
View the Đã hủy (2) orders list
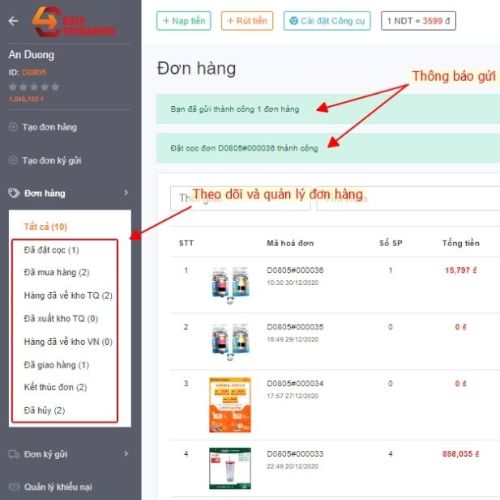click(44, 410)
